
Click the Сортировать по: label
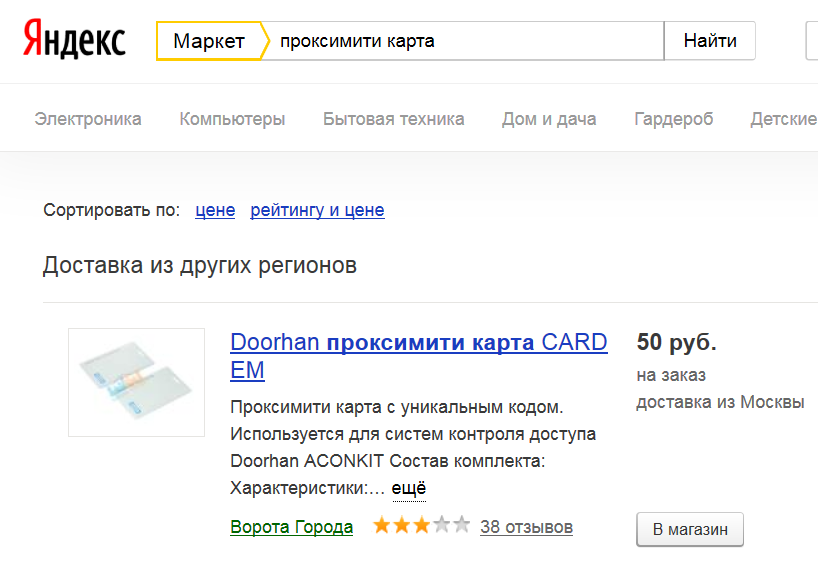point(111,210)
